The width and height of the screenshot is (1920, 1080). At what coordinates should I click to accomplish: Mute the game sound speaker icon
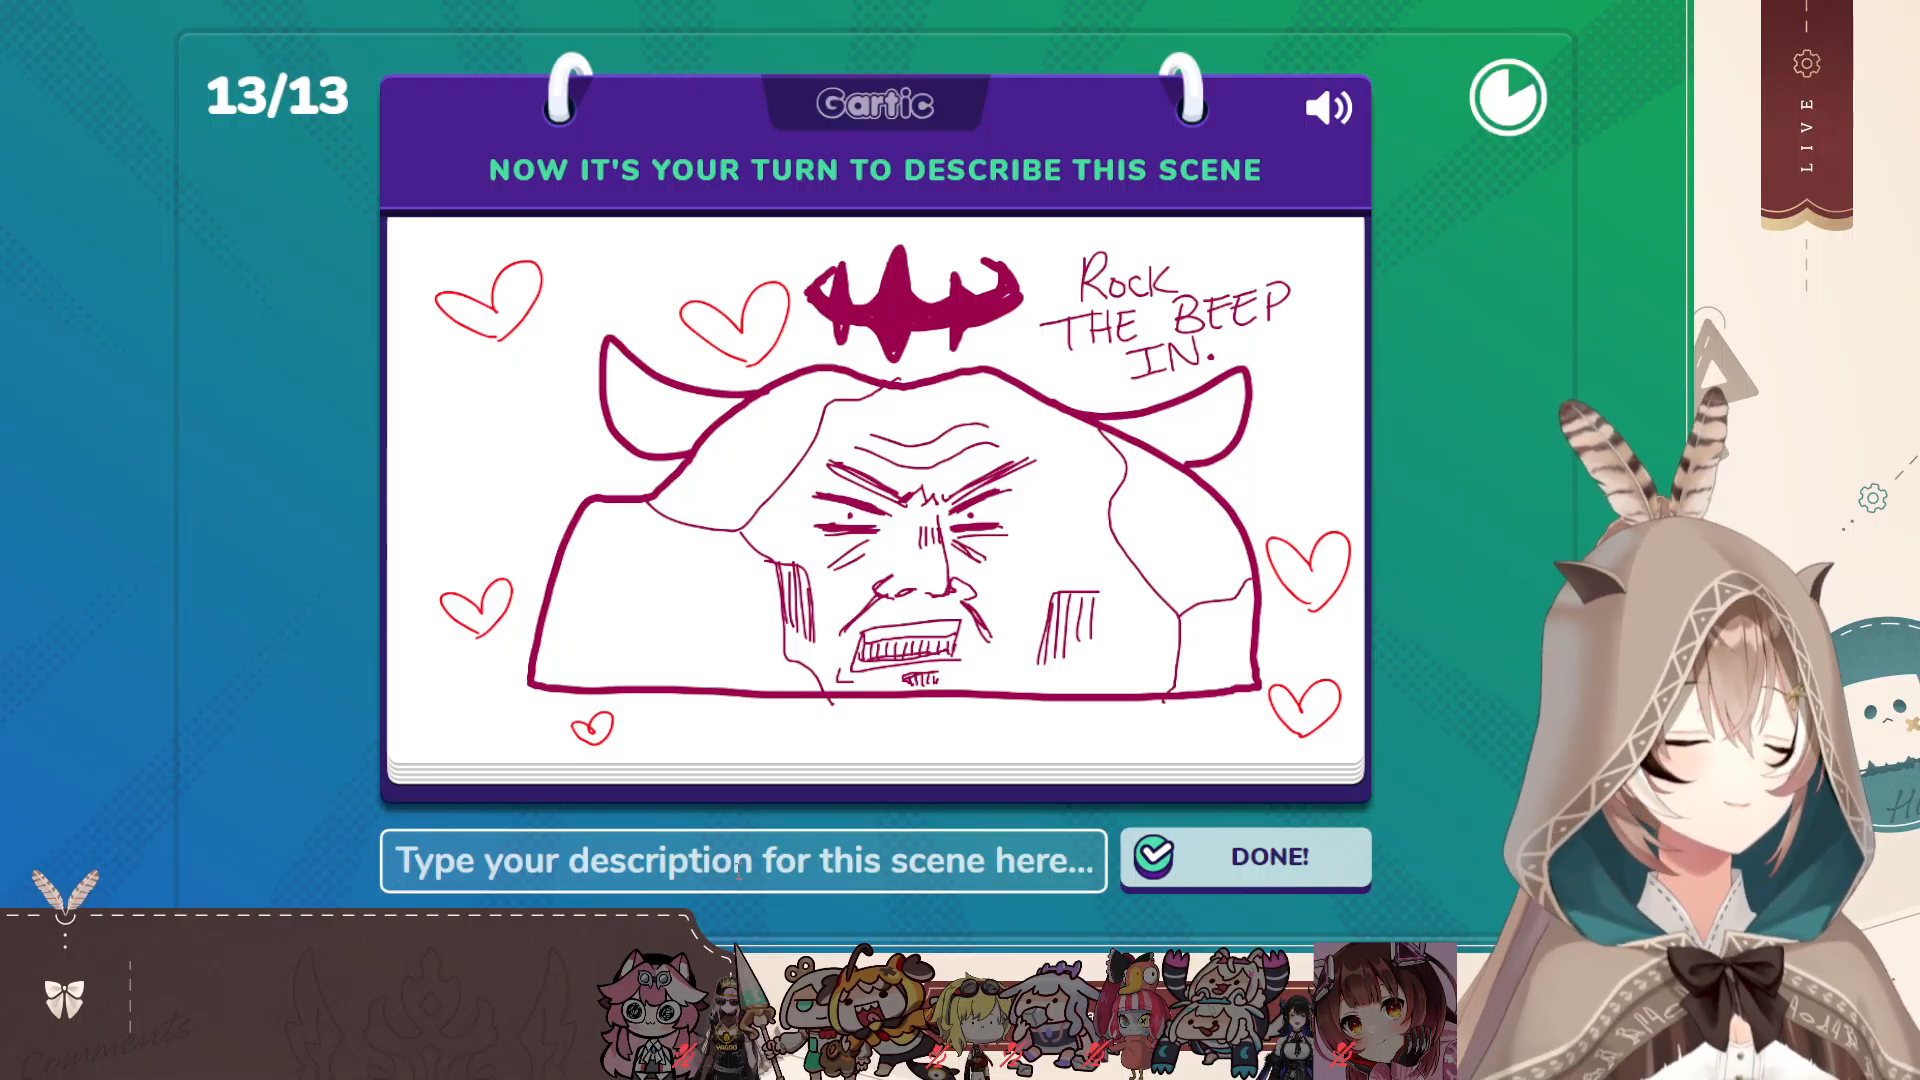coord(1329,107)
